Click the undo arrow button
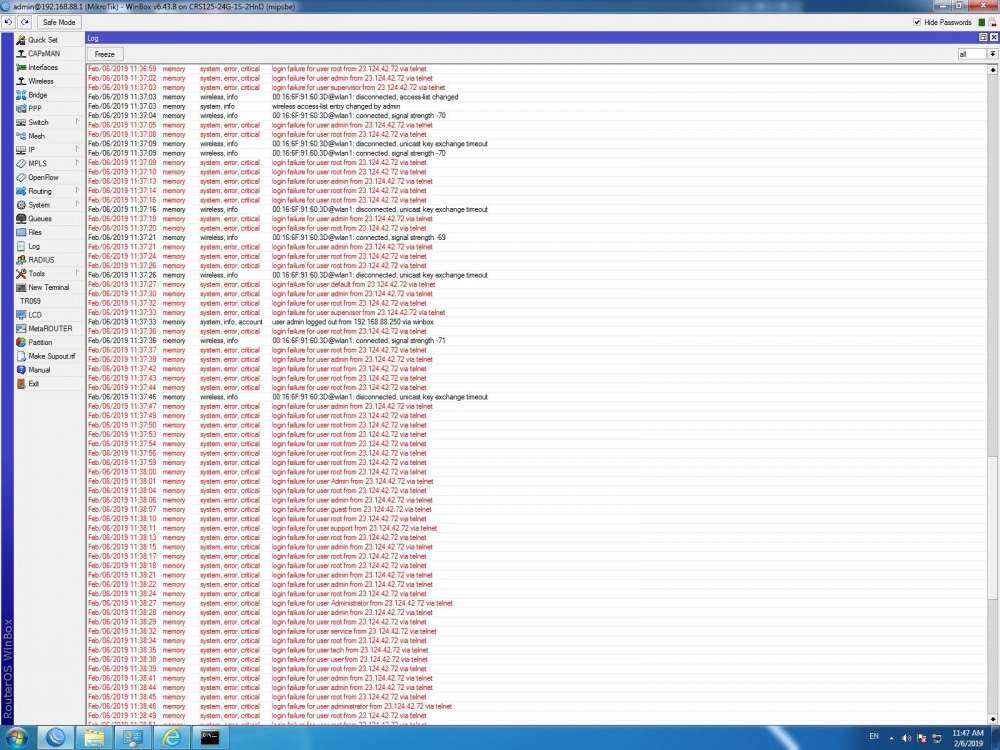 (8, 22)
